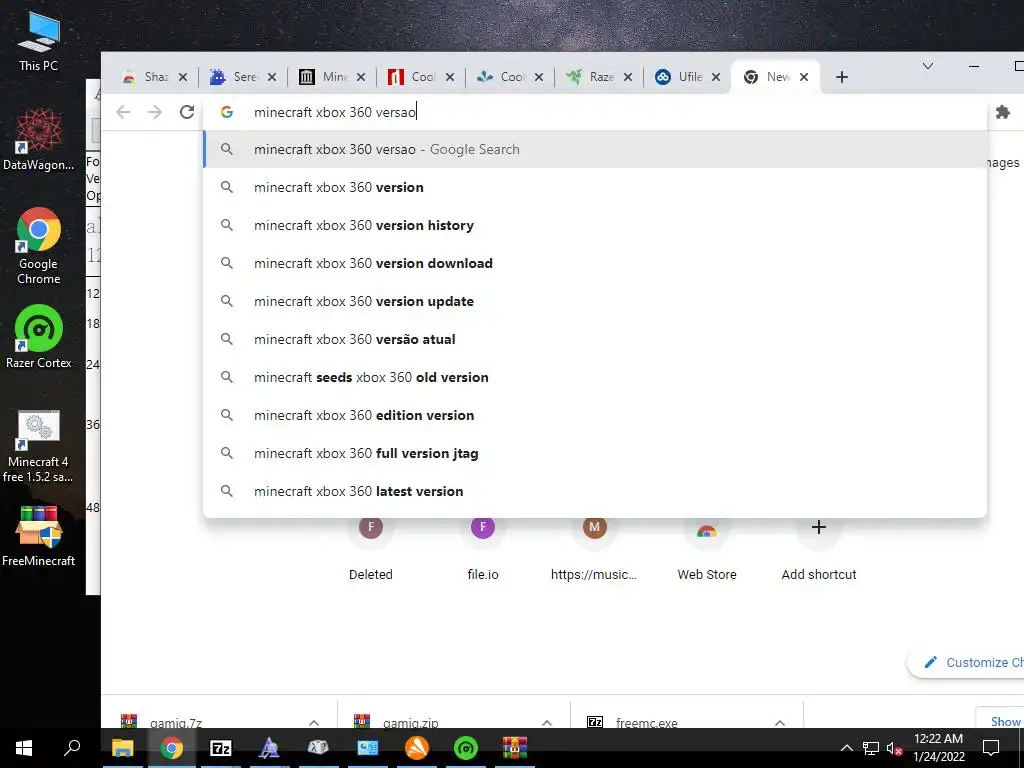Launch Google Chrome desktop shortcut
Screen dimensions: 1024x768
(39, 246)
